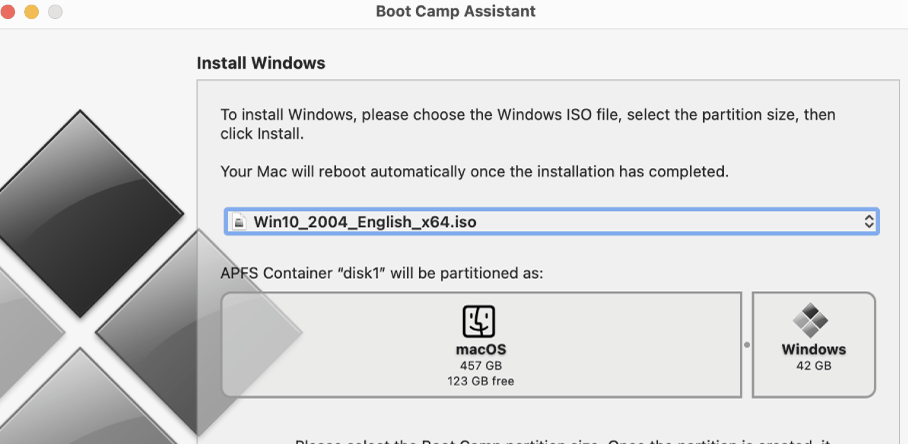
Task: Click the "To install Windows, please choose" instruction
Action: click(528, 124)
